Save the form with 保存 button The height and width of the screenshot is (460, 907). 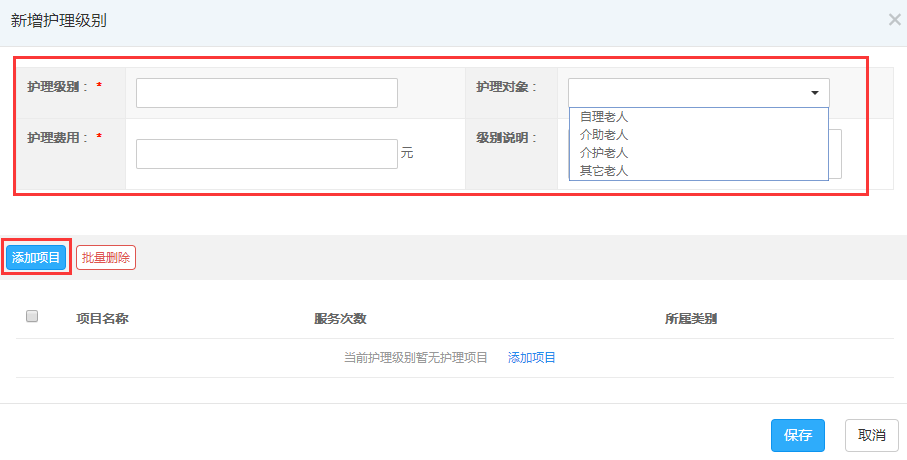click(797, 435)
